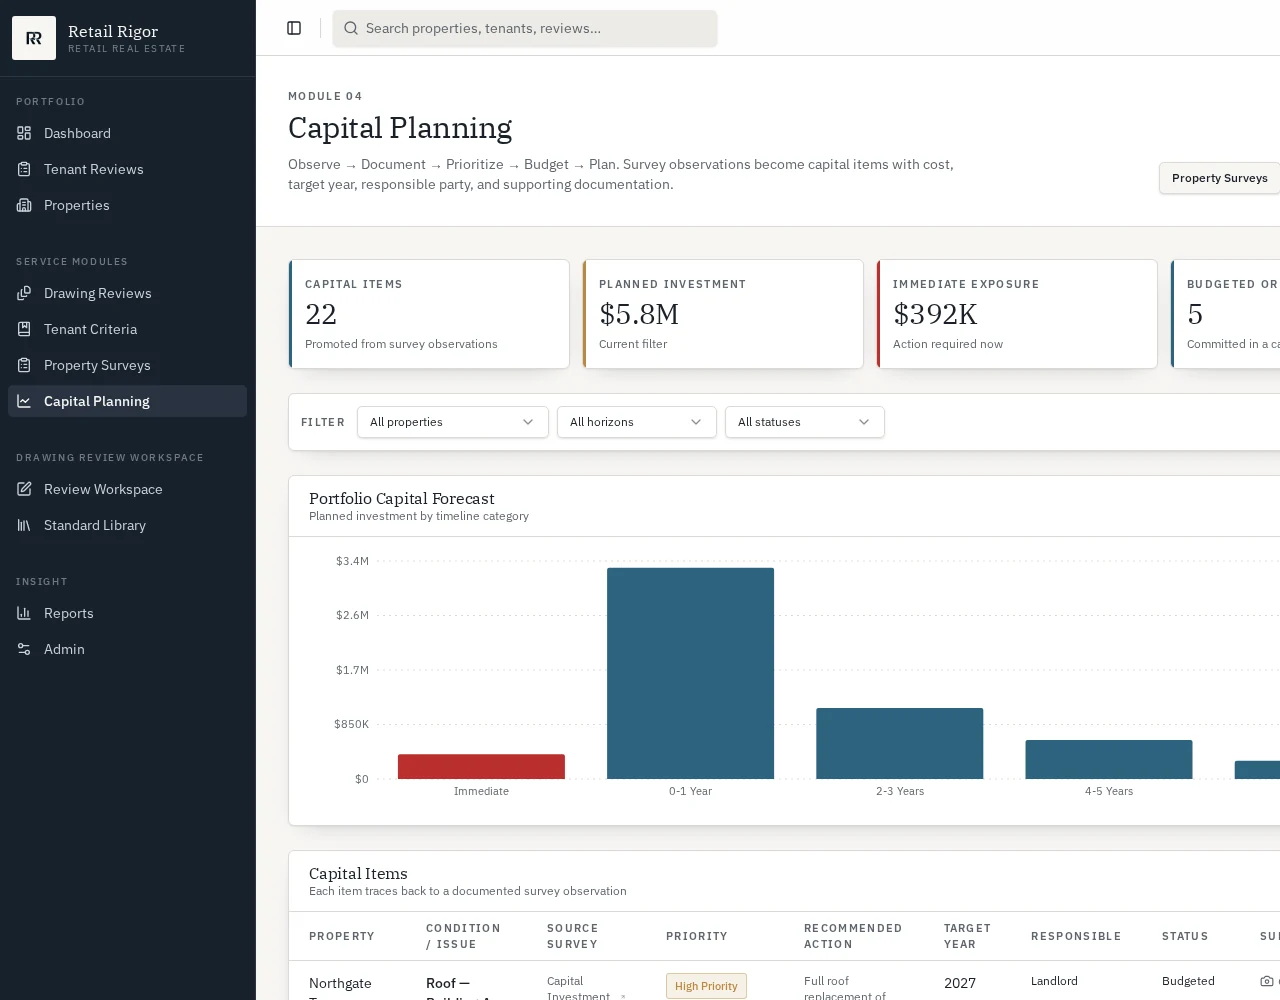Open the Review Workspace edit icon
1280x1000 pixels.
tap(24, 489)
